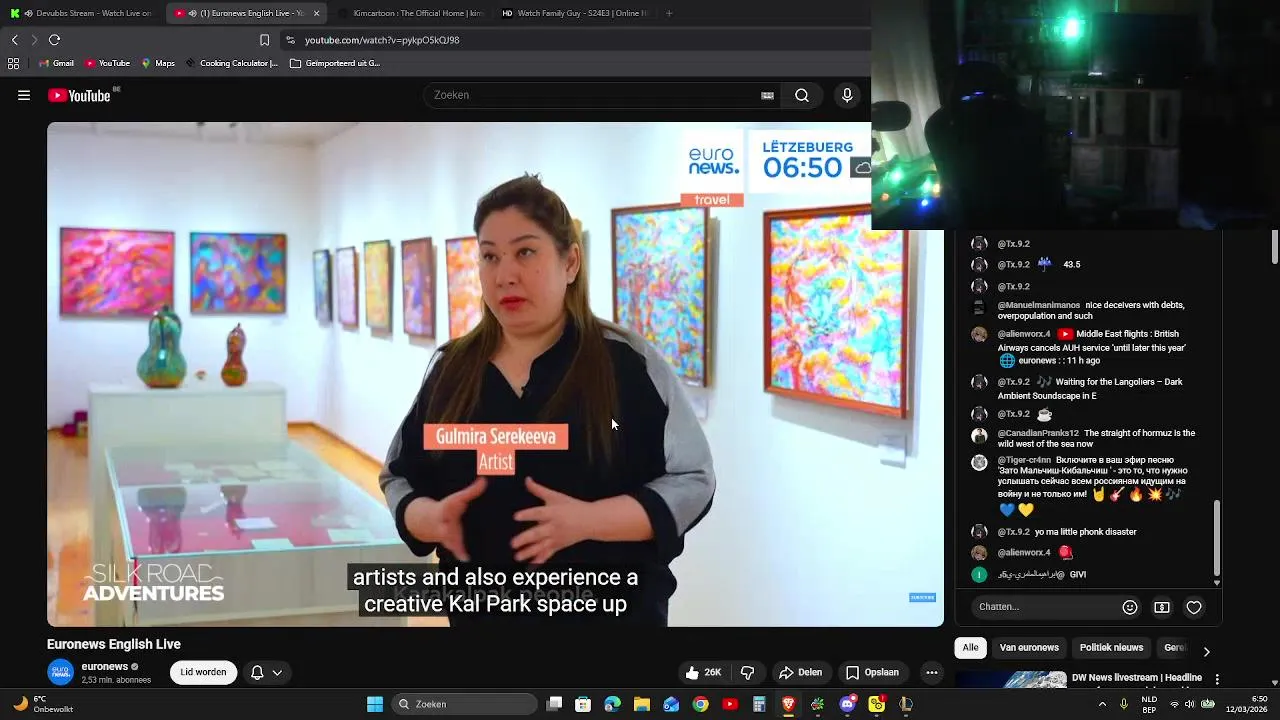Switch to Devubbs Stream tab

click(x=82, y=13)
